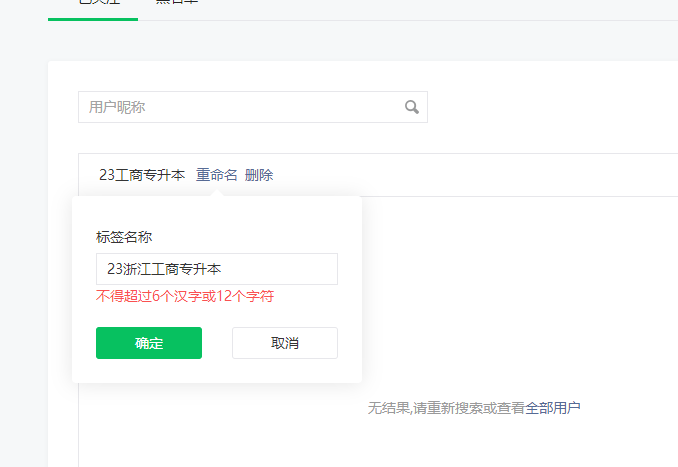
Task: Select the 23工商专升本 tag title
Action: click(x=142, y=175)
